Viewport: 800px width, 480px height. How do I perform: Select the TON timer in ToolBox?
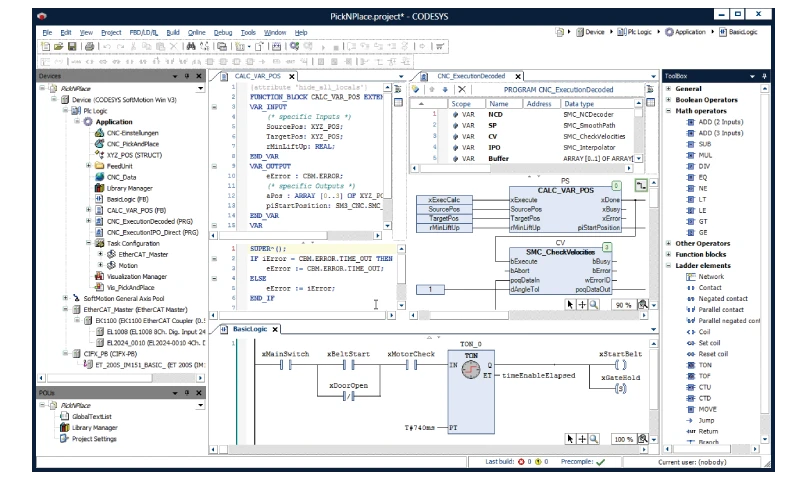pos(699,365)
